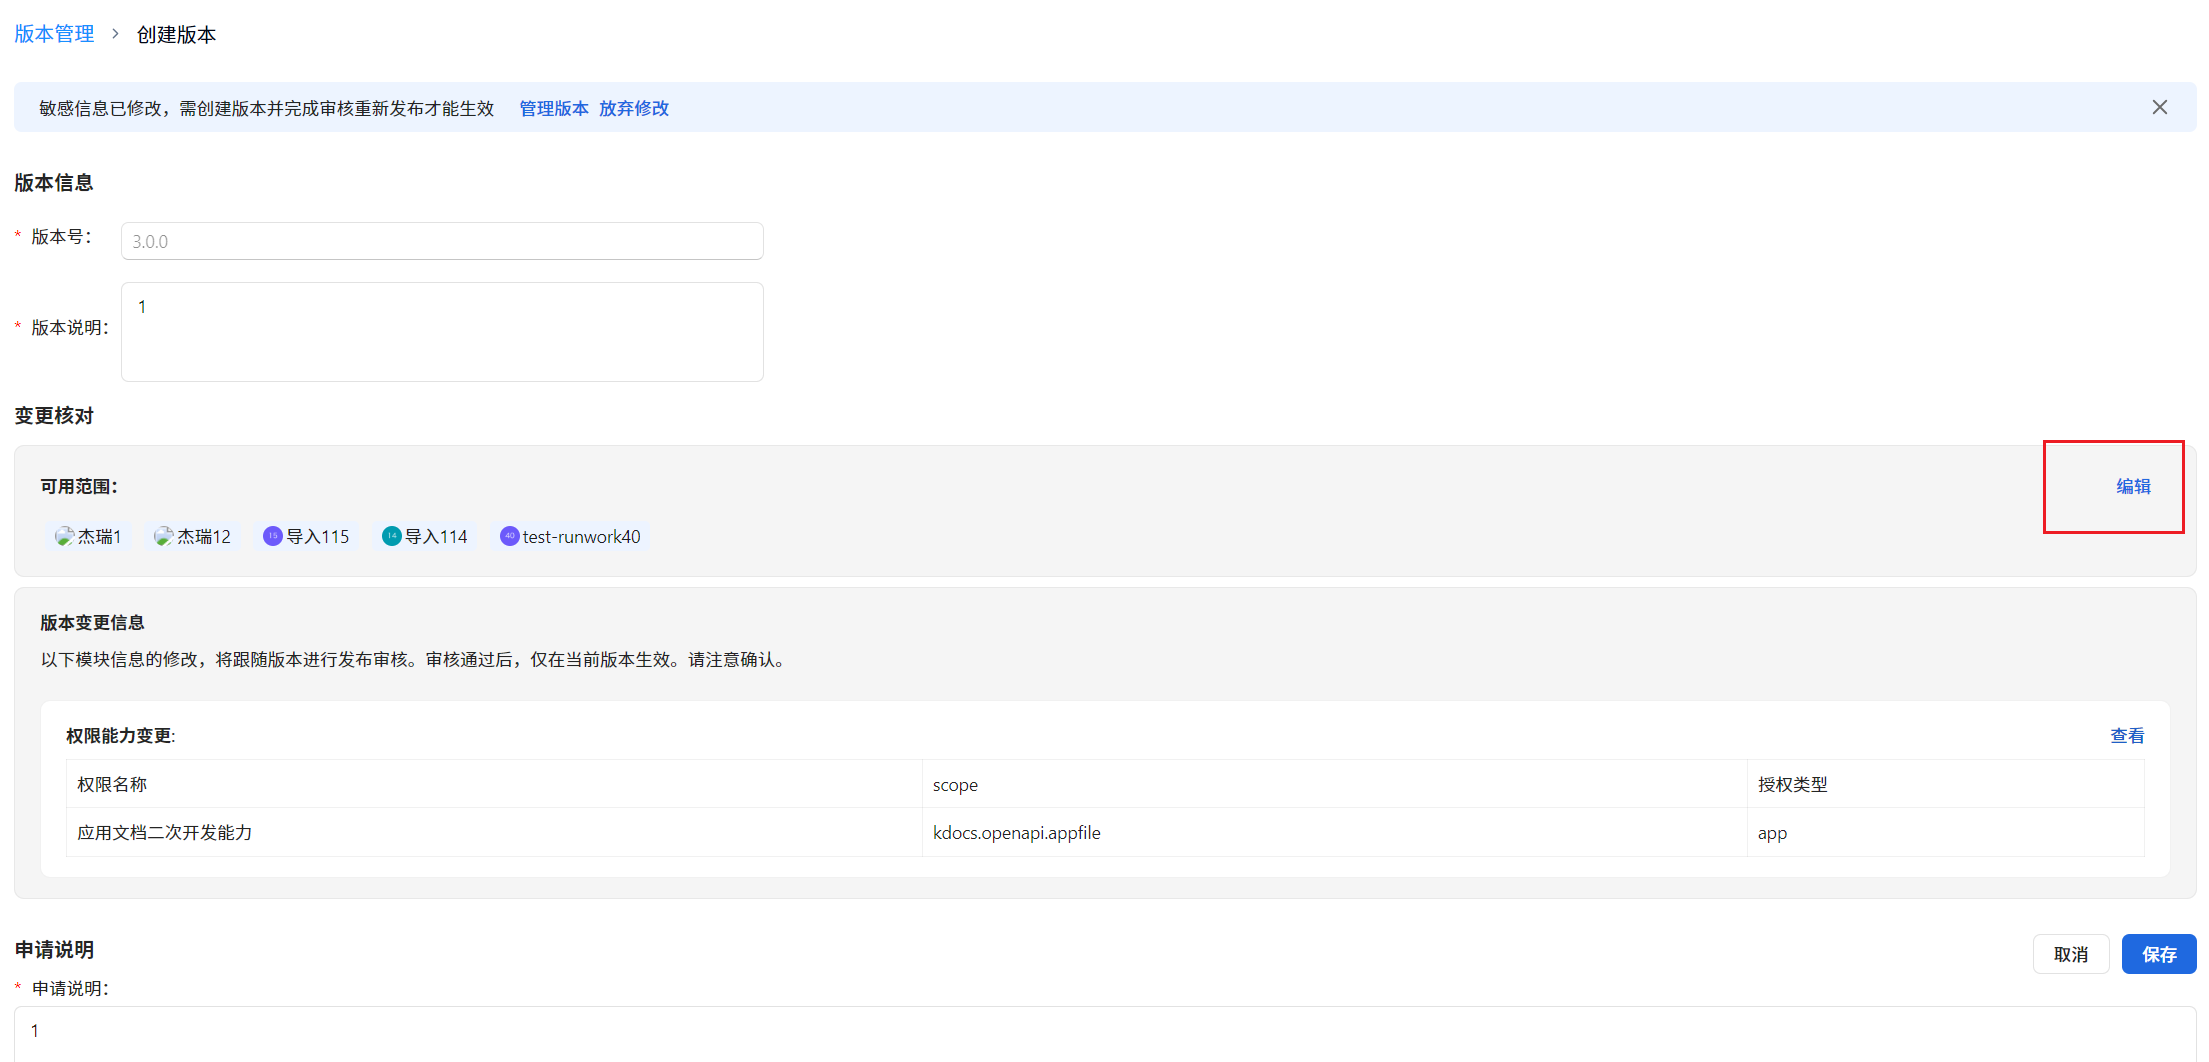Dismiss the sensitive information notification banner

click(2159, 107)
